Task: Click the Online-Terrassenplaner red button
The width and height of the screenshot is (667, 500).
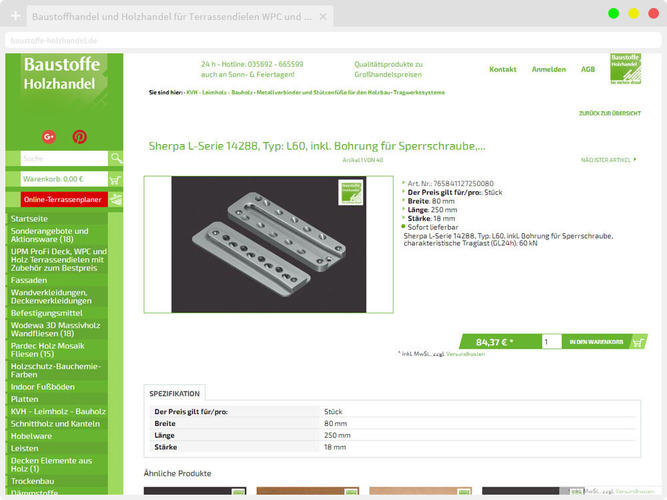Action: point(63,199)
